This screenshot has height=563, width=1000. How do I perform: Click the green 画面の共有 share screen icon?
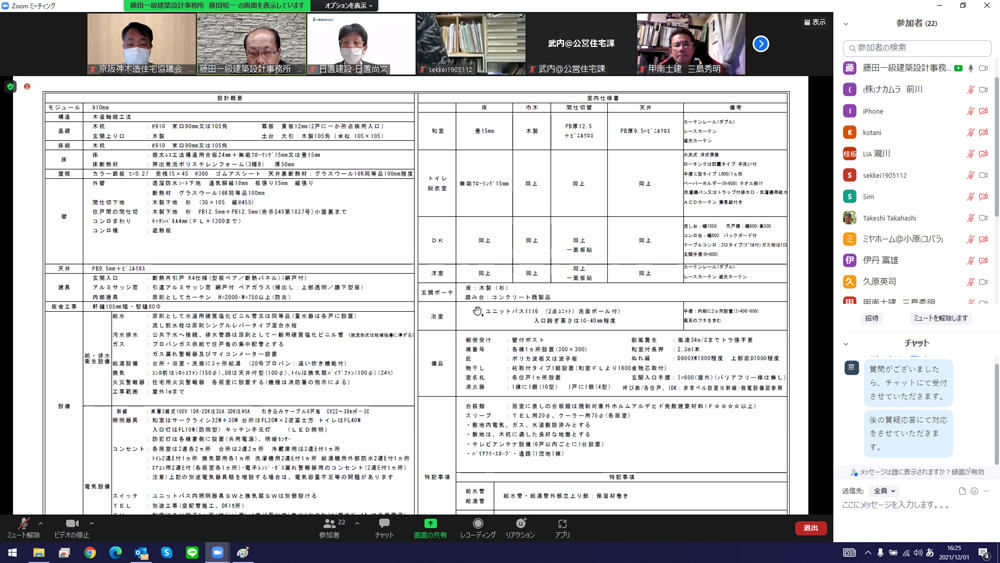[x=430, y=526]
